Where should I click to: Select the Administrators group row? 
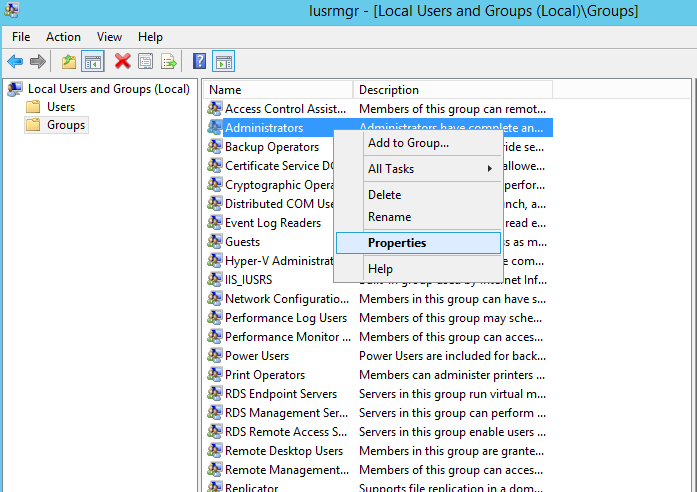(380, 128)
